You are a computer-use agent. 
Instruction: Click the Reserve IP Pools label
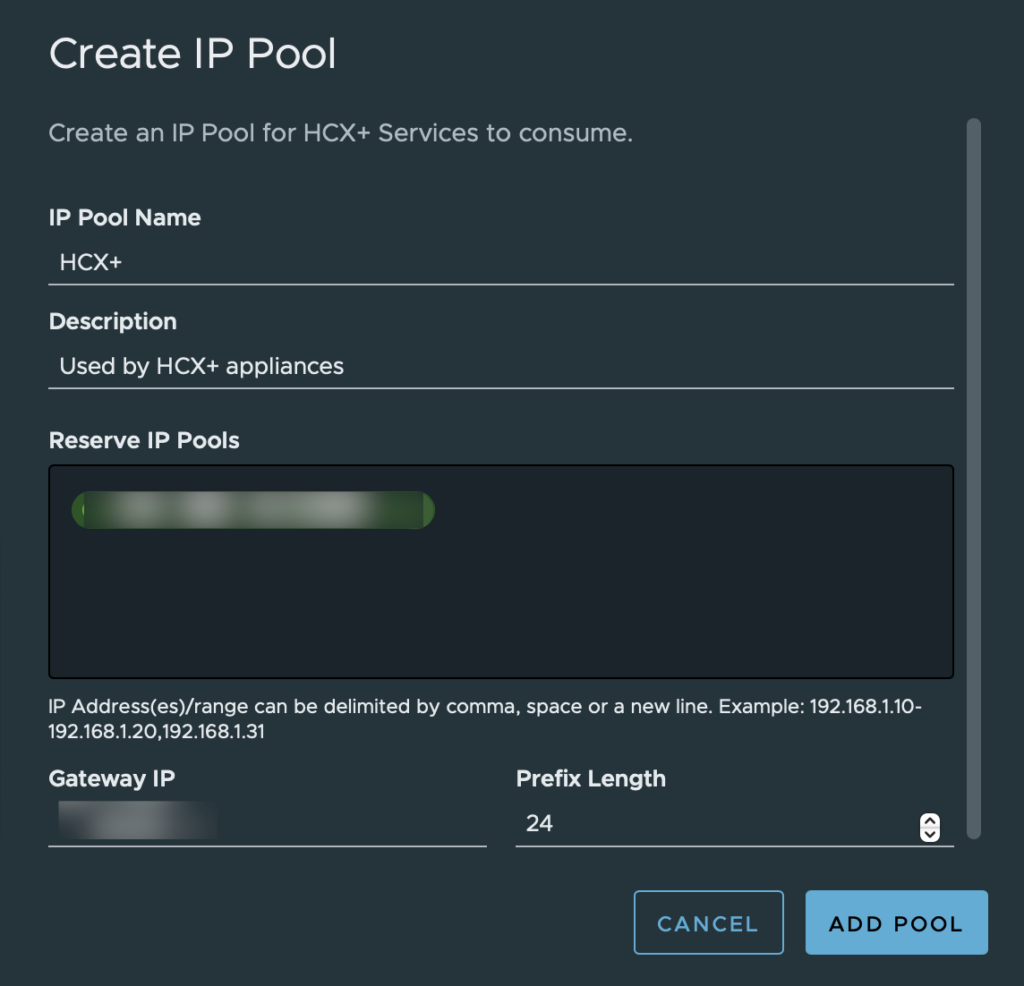click(144, 440)
